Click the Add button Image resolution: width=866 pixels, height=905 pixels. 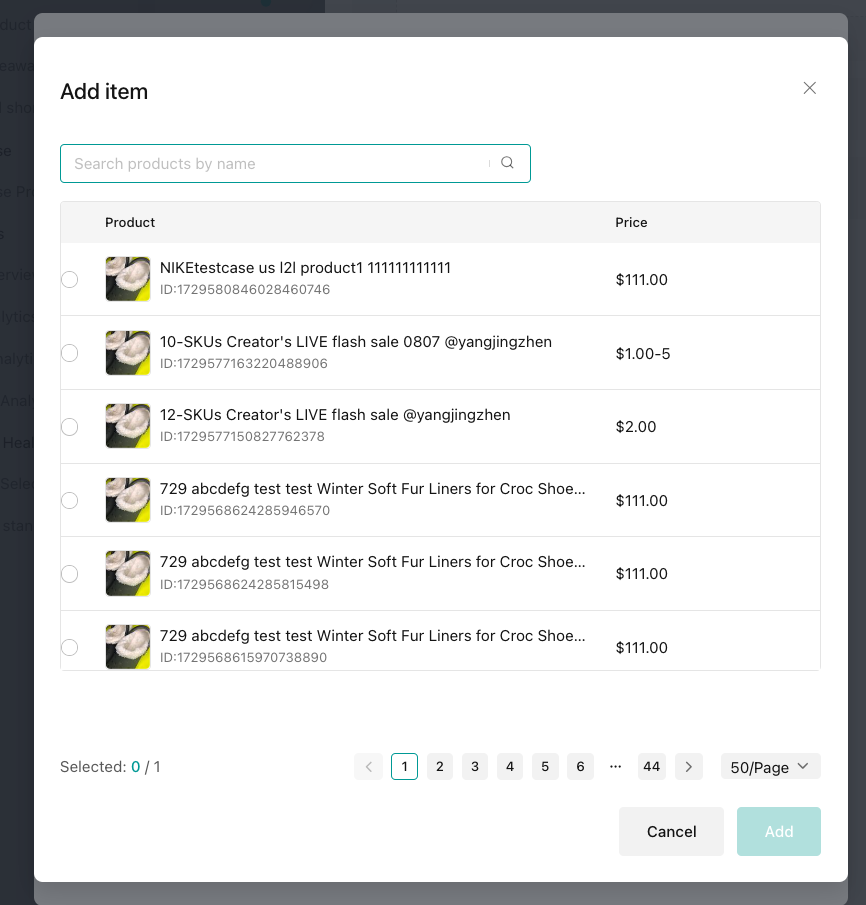778,831
